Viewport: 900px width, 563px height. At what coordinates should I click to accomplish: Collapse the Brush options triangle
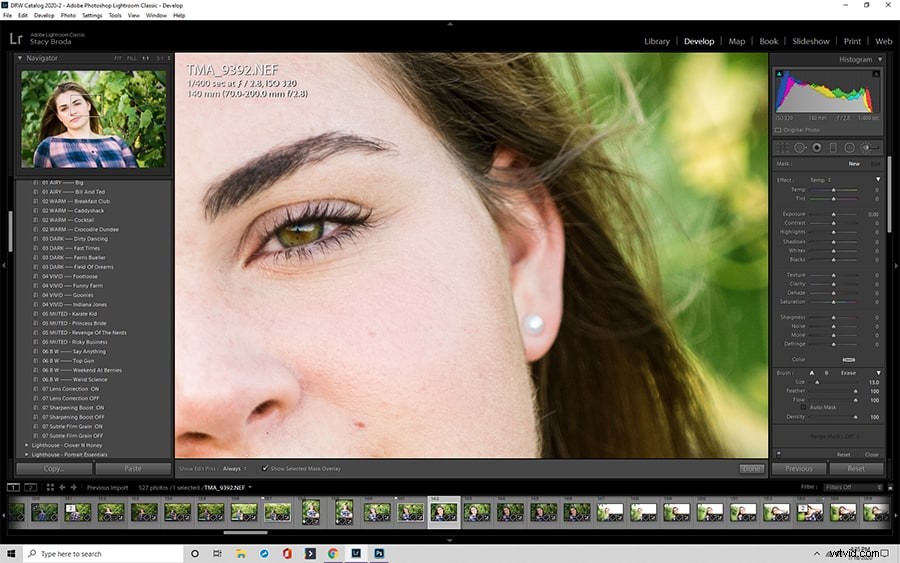878,373
